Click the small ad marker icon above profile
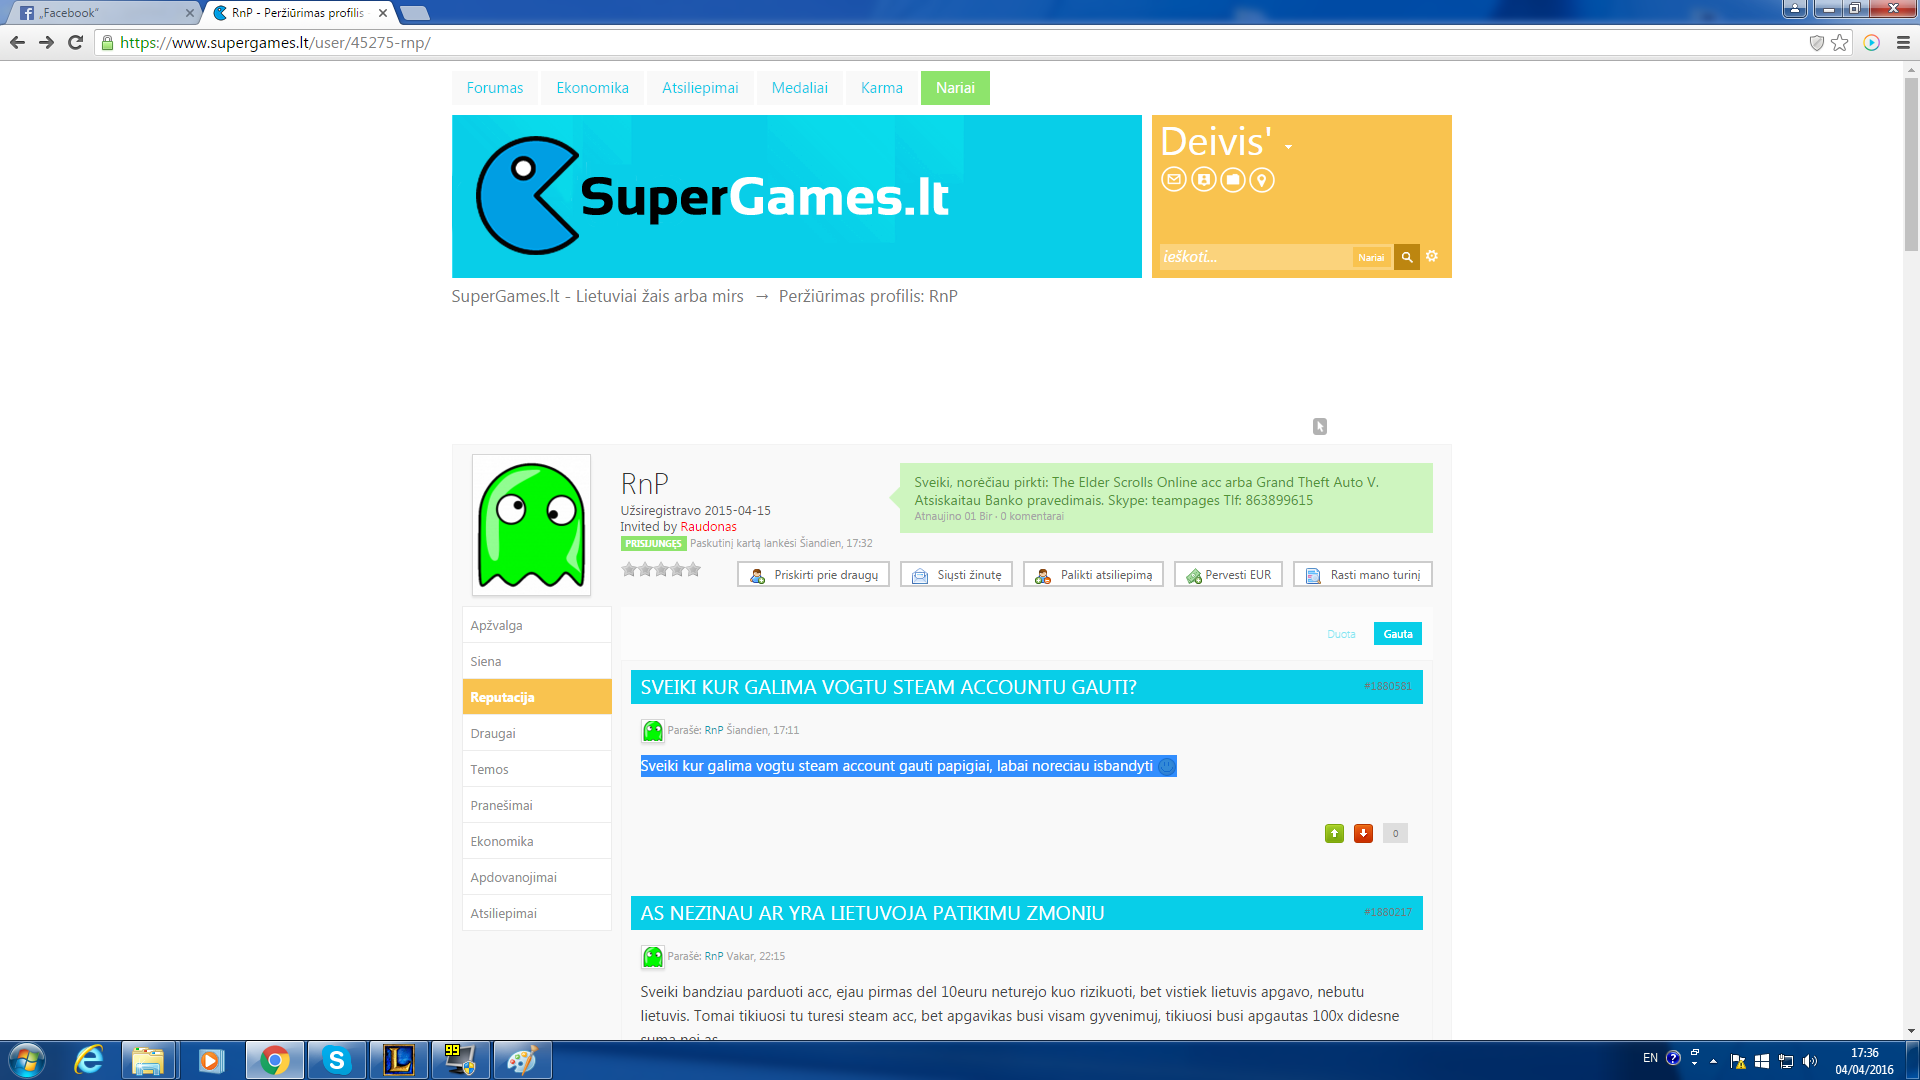The width and height of the screenshot is (1920, 1080). click(1320, 427)
